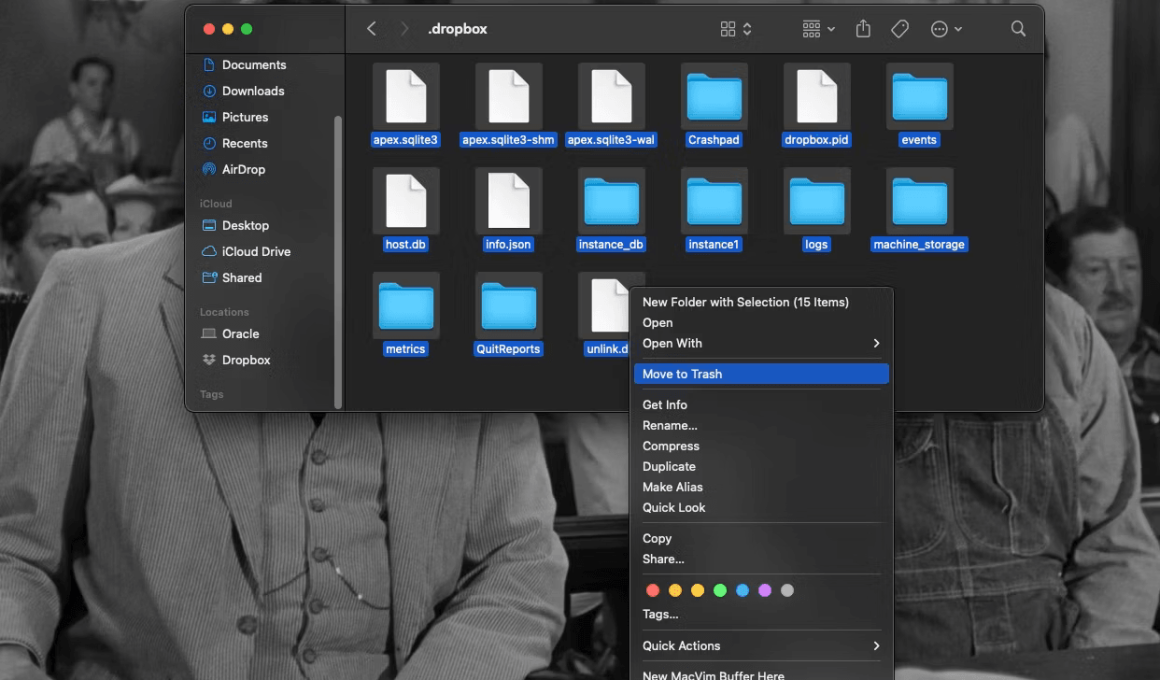1160x680 pixels.
Task: Click the Share toolbar icon
Action: (863, 29)
